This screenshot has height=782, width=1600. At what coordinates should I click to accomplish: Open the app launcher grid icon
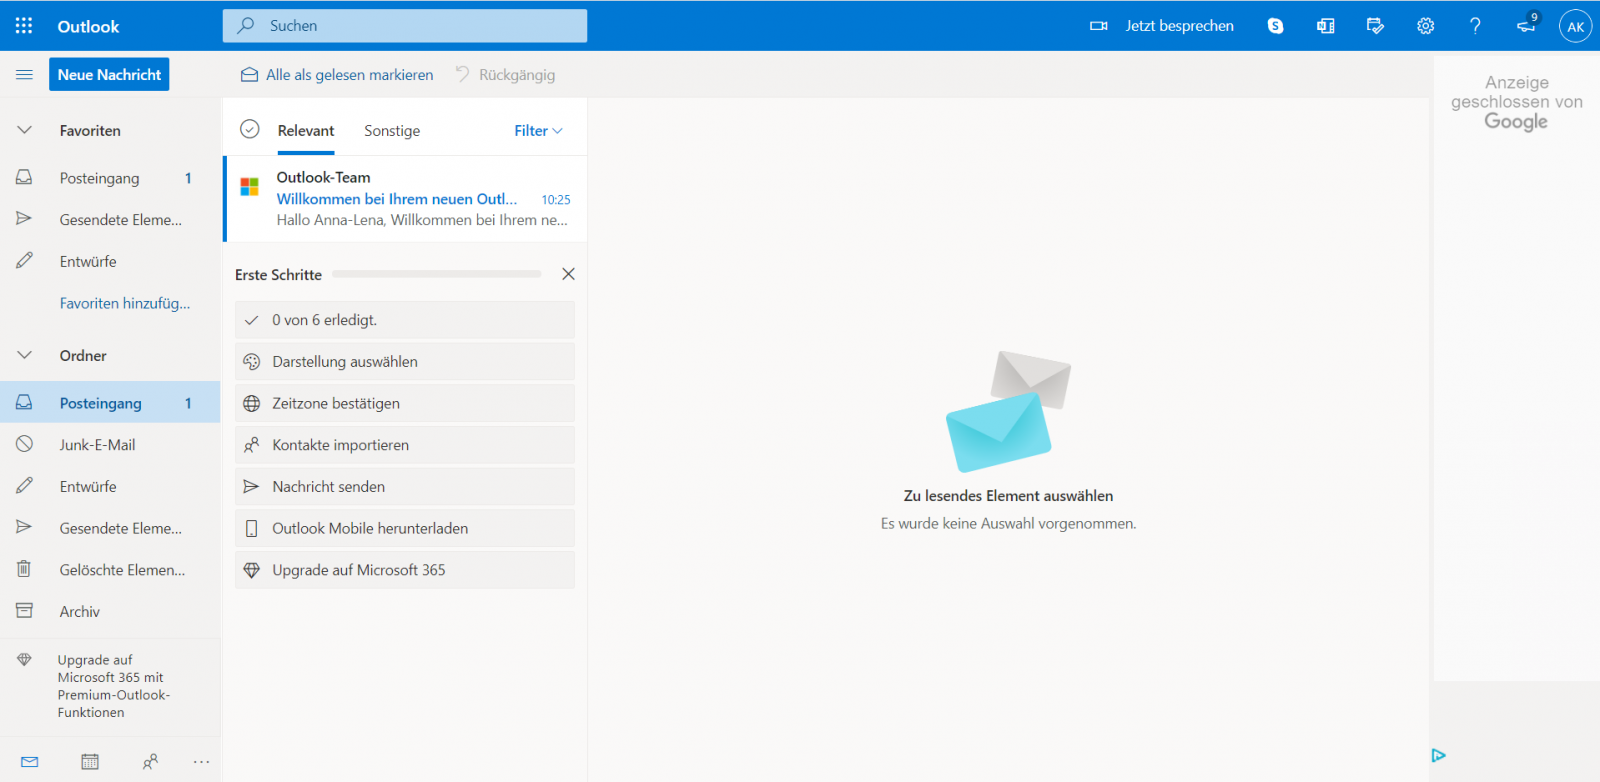24,26
